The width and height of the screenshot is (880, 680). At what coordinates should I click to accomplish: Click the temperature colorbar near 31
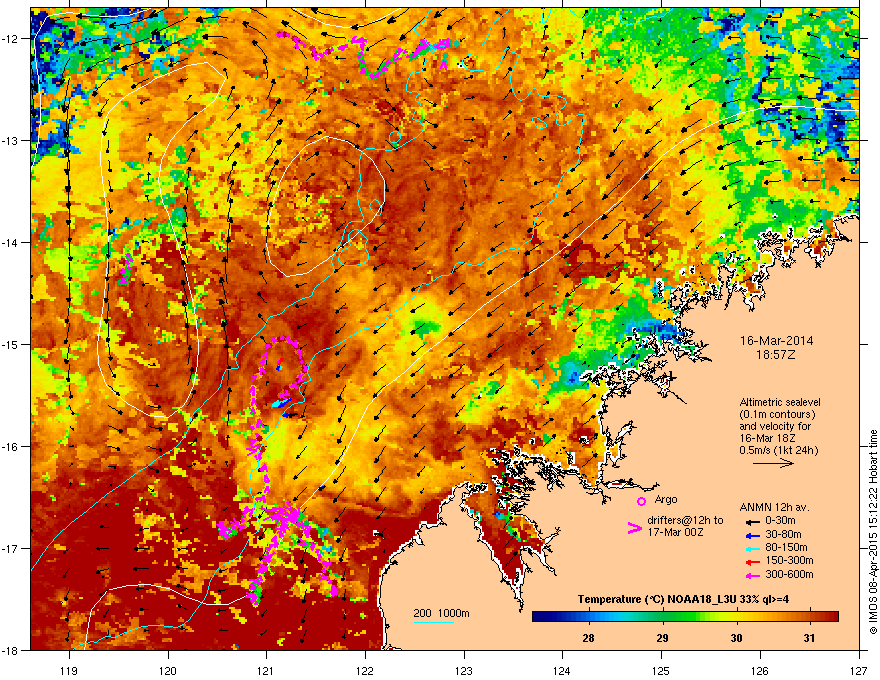tap(809, 617)
